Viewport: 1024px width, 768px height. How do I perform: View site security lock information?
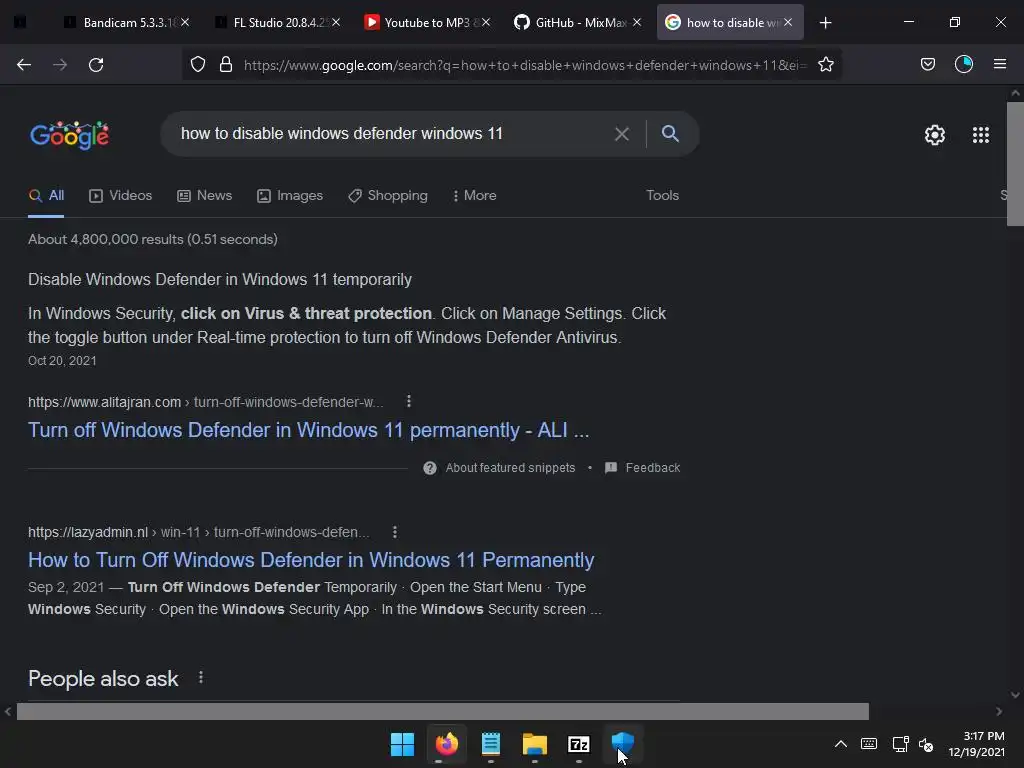pyautogui.click(x=226, y=65)
